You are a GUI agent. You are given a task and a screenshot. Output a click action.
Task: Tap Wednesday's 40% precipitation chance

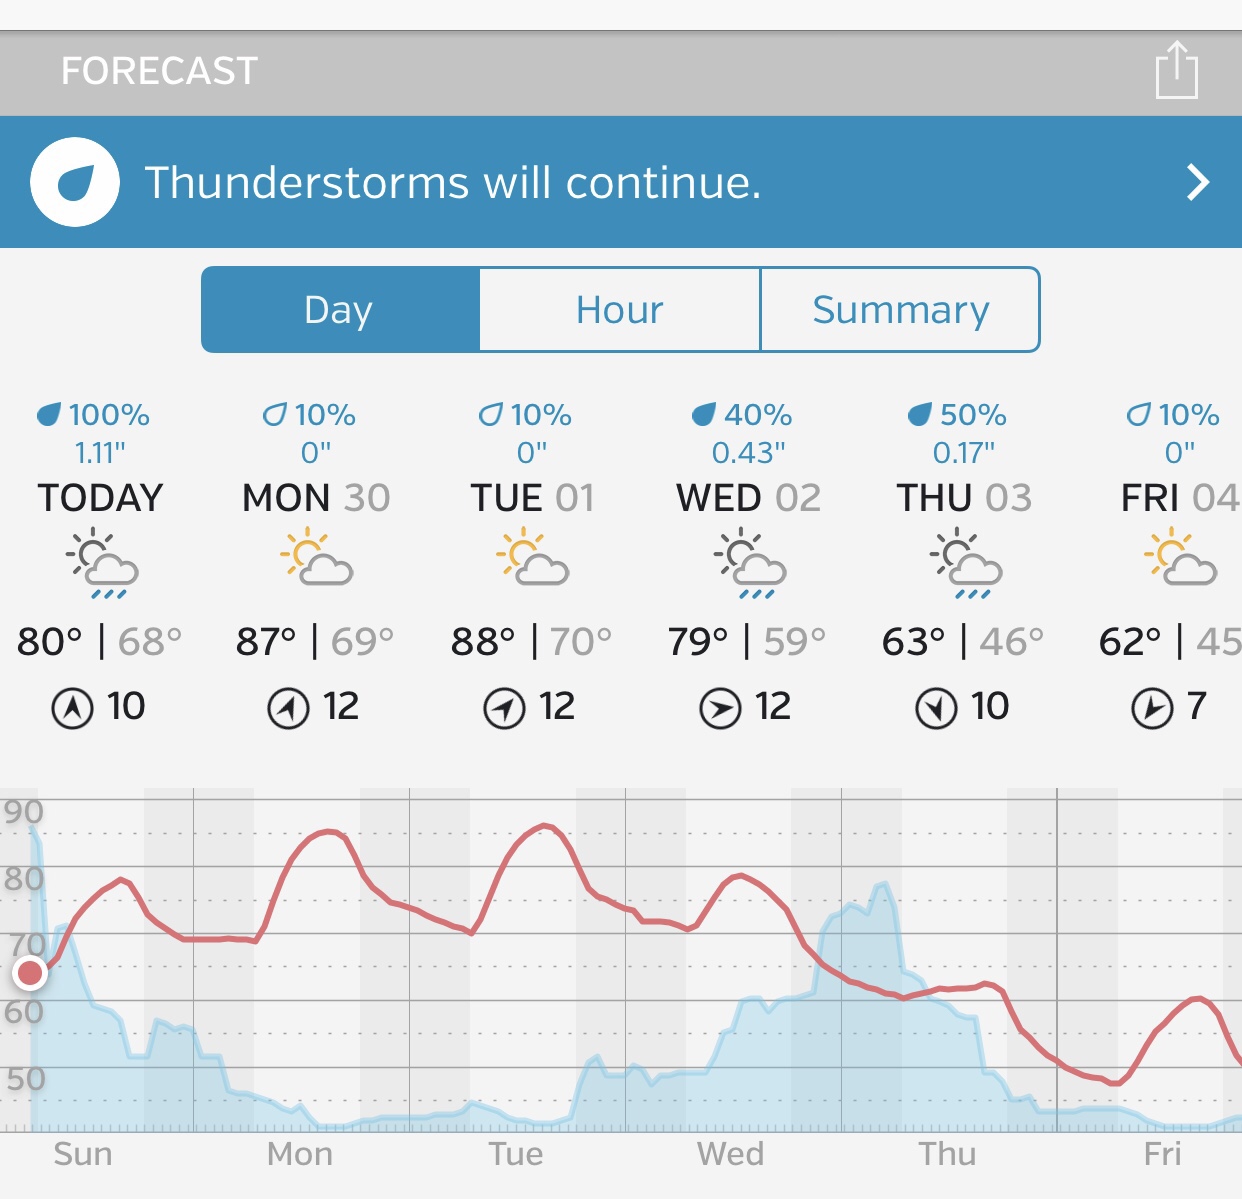pos(743,415)
